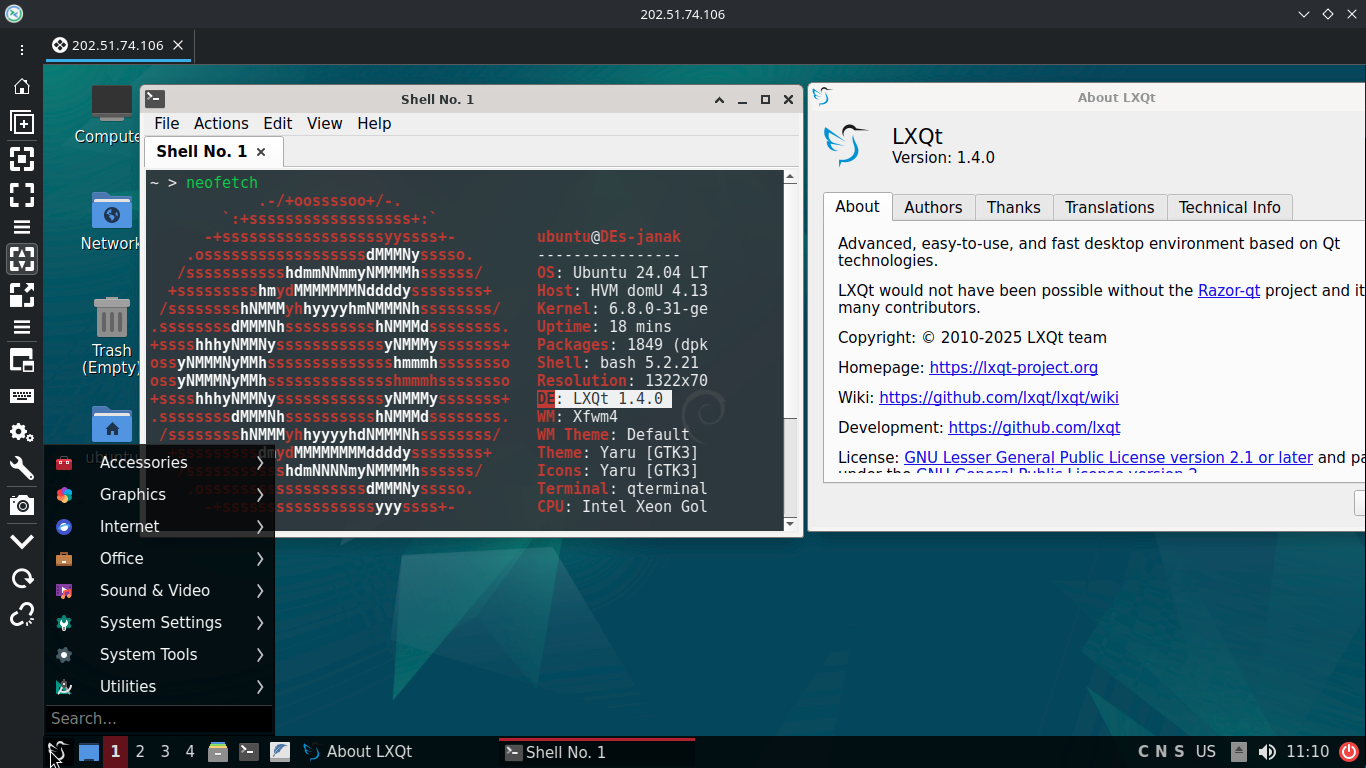Expand the System Settings submenu
The height and width of the screenshot is (768, 1366).
(x=160, y=622)
